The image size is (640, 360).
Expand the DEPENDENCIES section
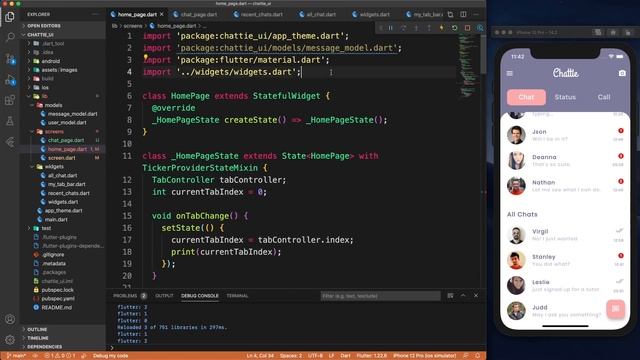pos(63,347)
